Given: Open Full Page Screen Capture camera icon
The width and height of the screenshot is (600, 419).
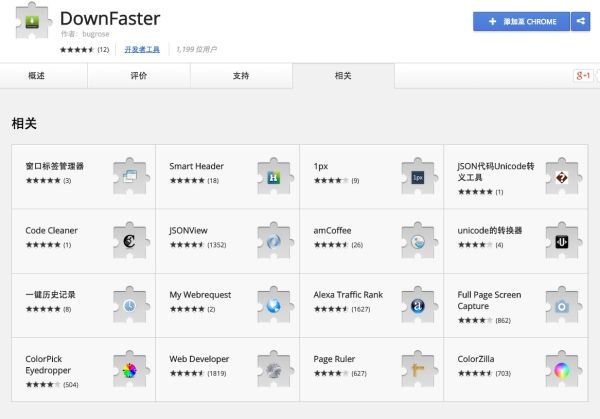Looking at the screenshot, I should (562, 305).
